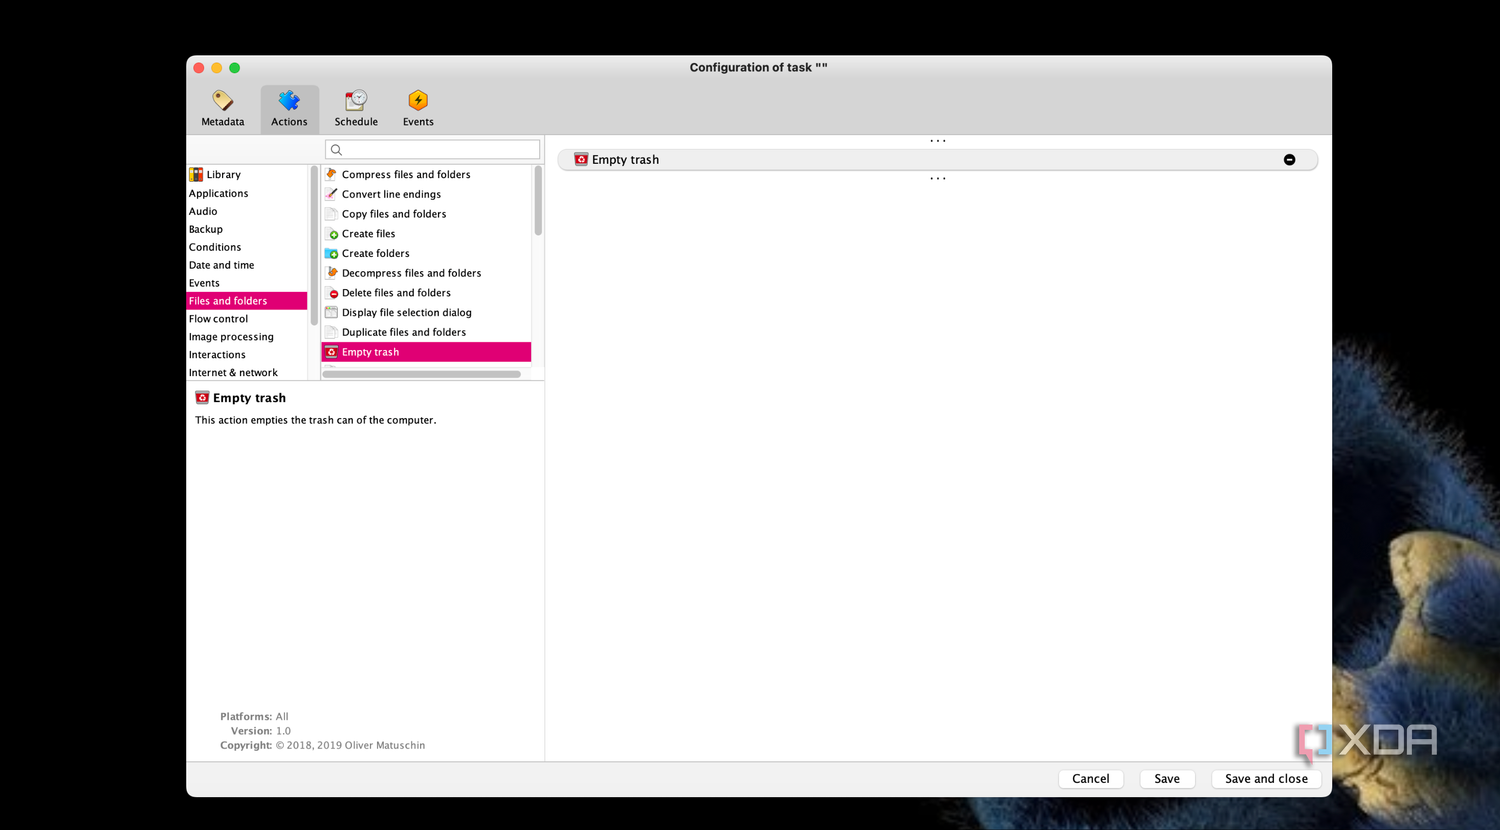Click Save and close button
Screen dimensions: 1500x830
pyautogui.click(x=1266, y=779)
